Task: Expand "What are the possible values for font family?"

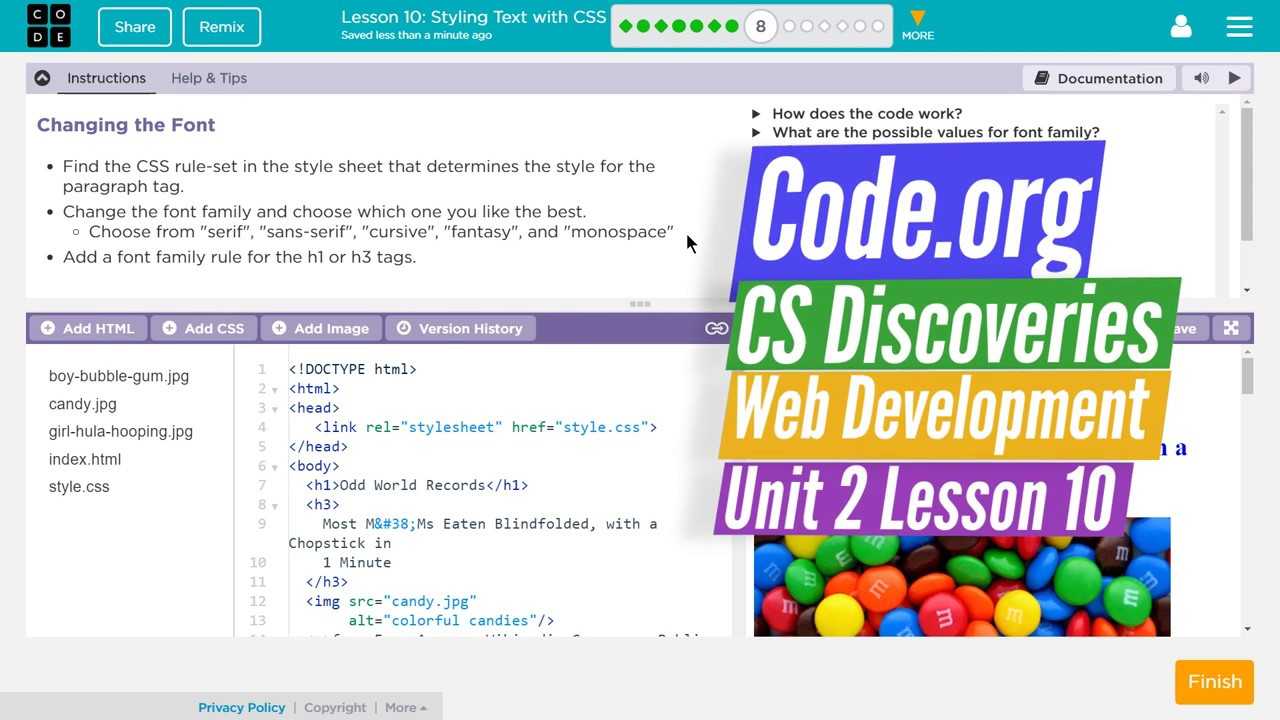Action: tap(925, 133)
